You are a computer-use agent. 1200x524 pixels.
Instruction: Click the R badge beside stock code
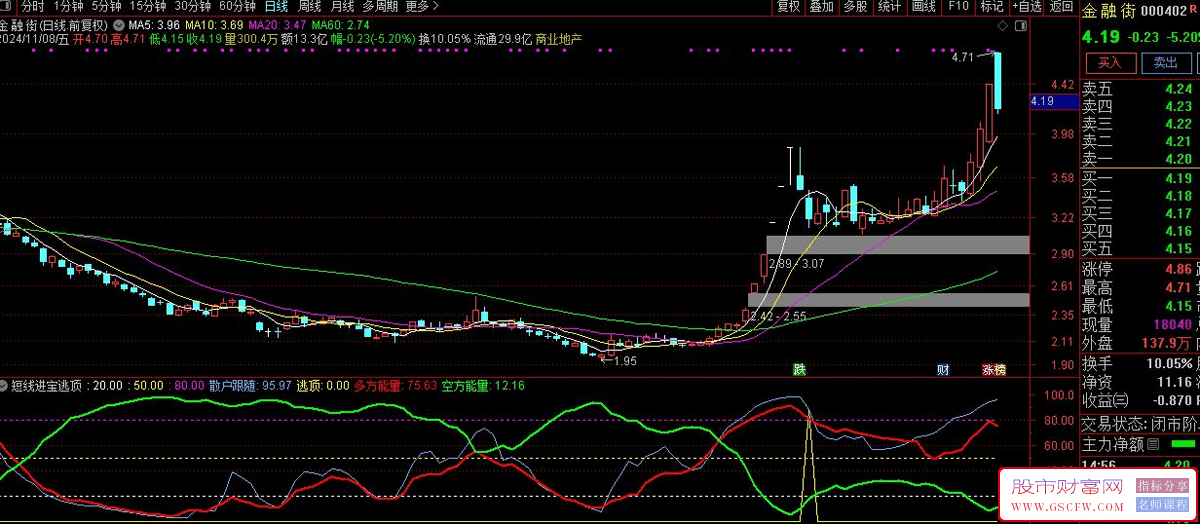(1193, 11)
